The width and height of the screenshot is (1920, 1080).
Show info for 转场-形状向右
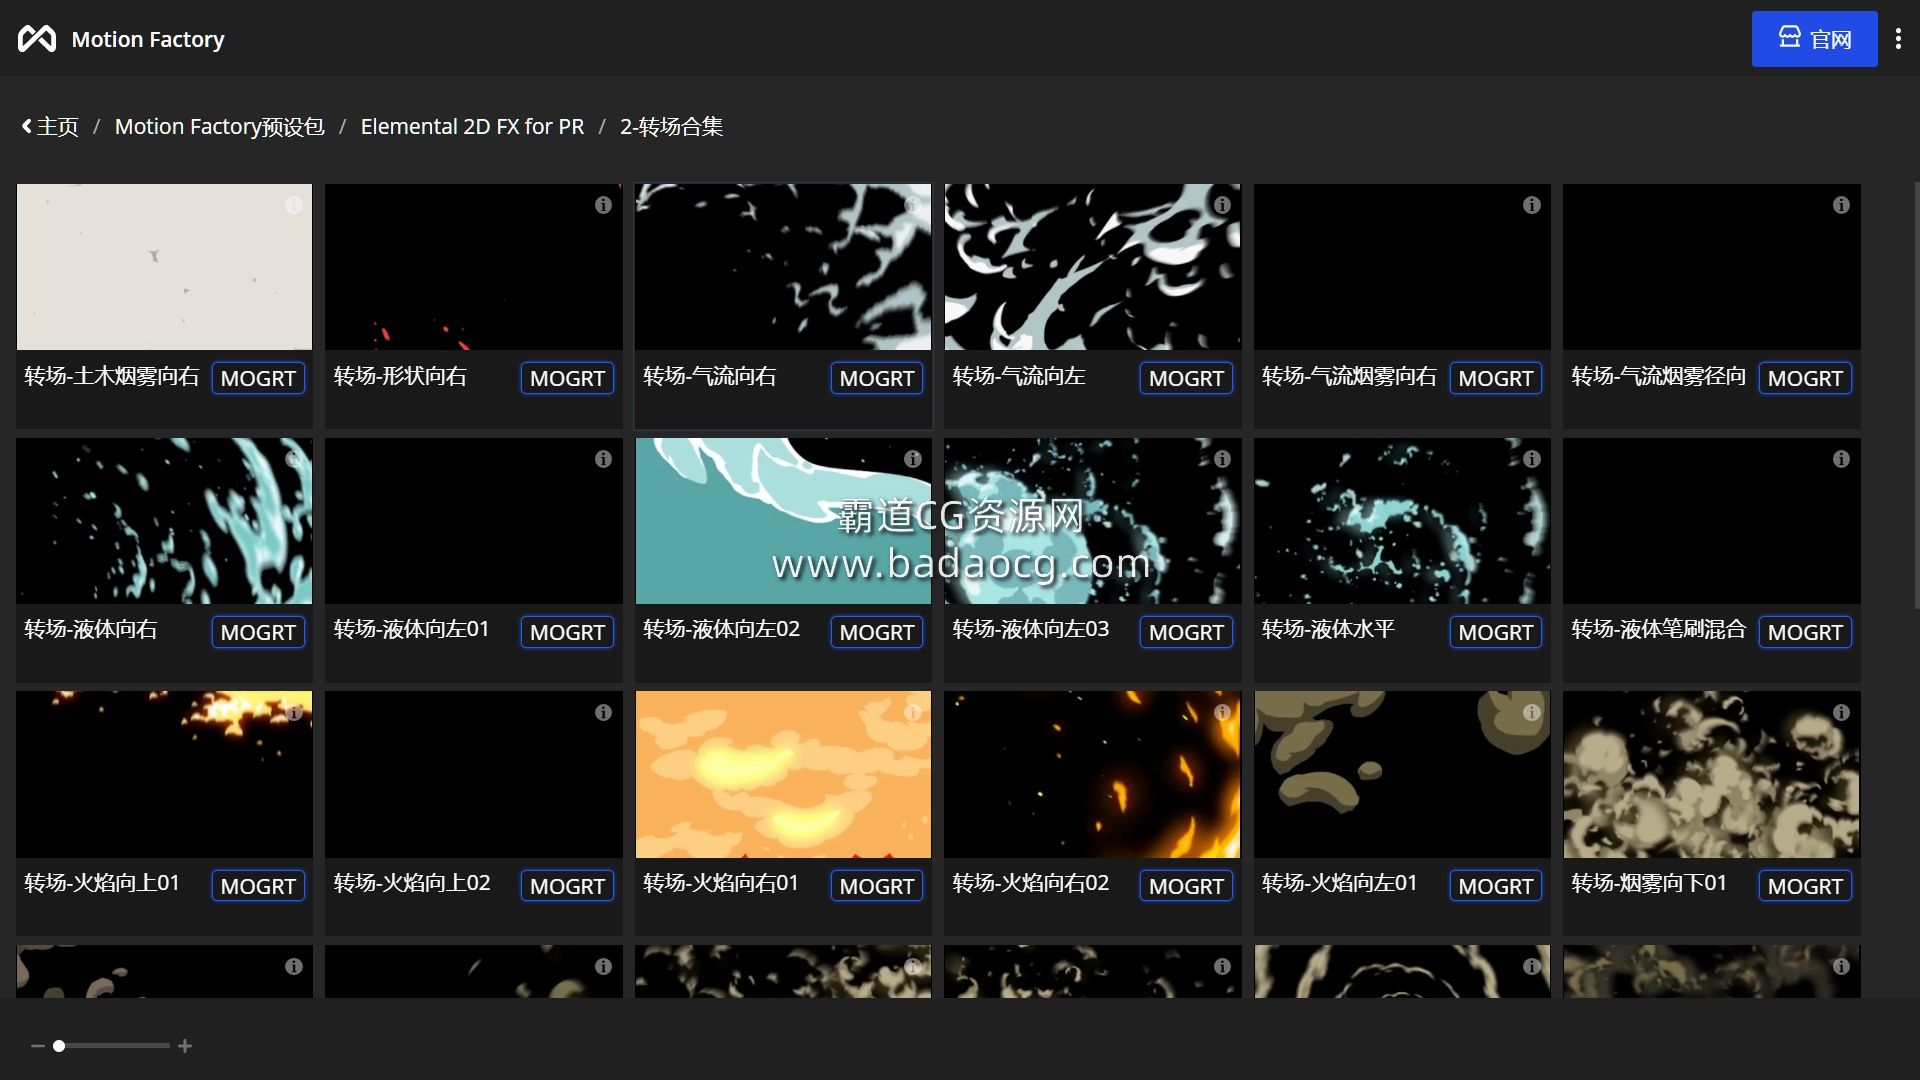coord(603,205)
